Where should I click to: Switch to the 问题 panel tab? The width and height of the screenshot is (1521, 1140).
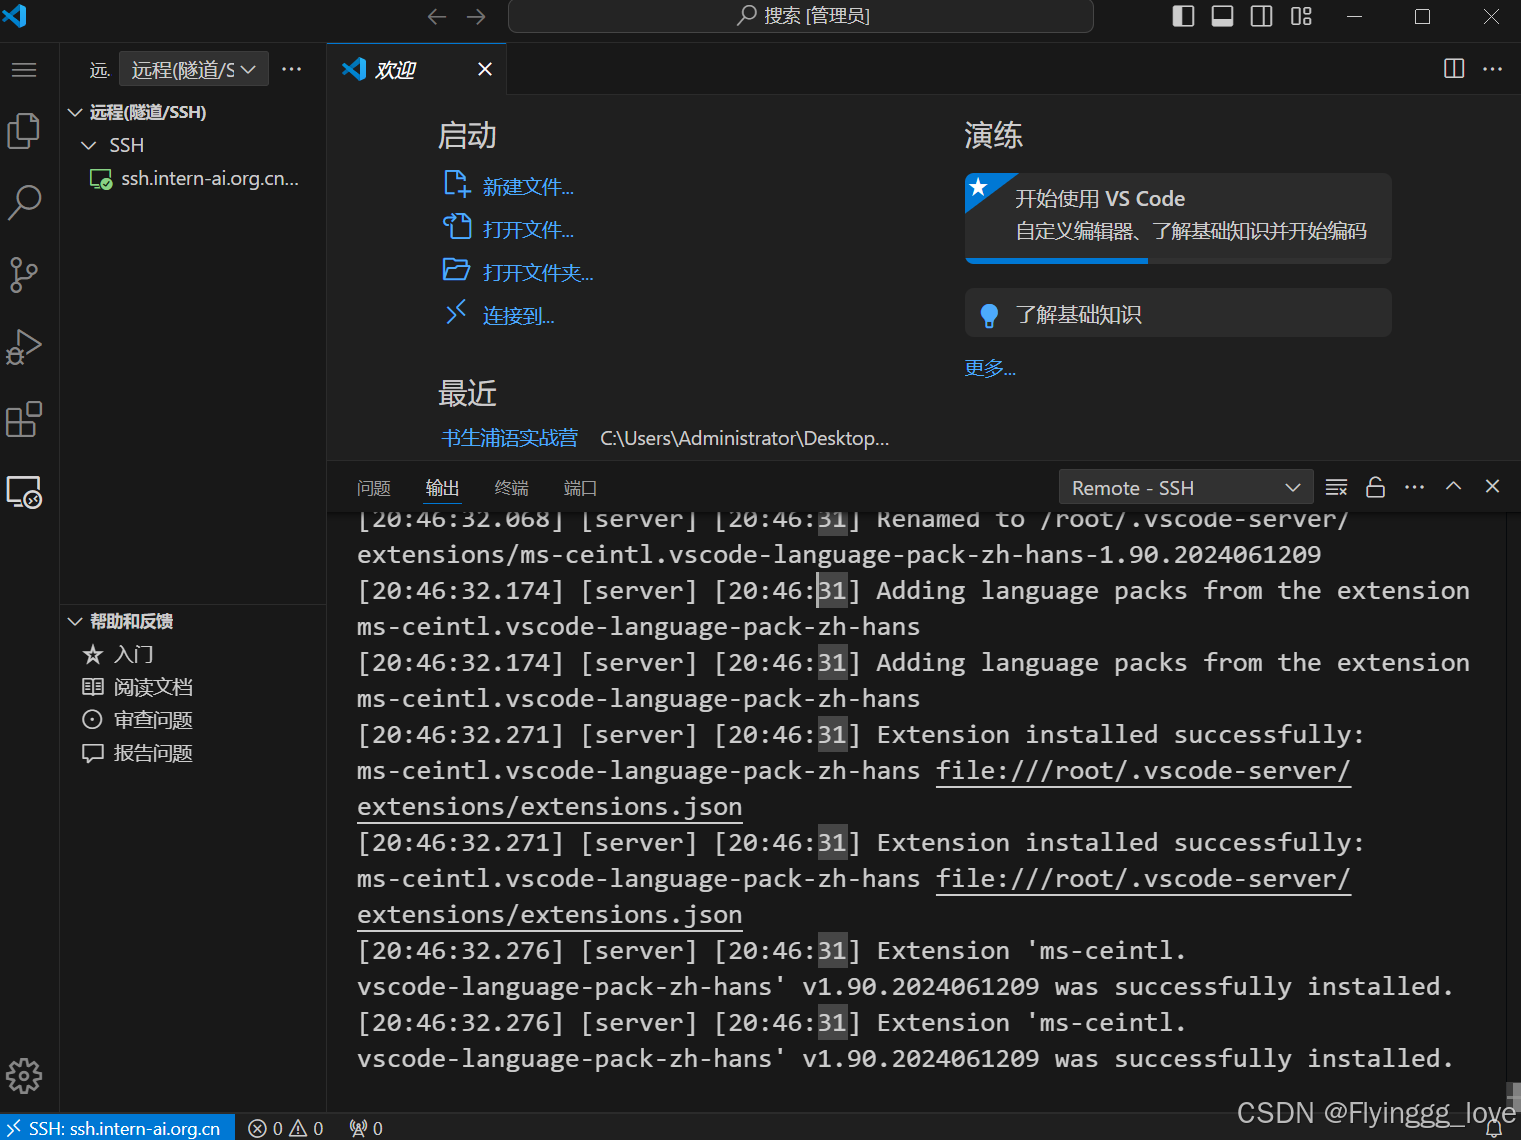[374, 488]
